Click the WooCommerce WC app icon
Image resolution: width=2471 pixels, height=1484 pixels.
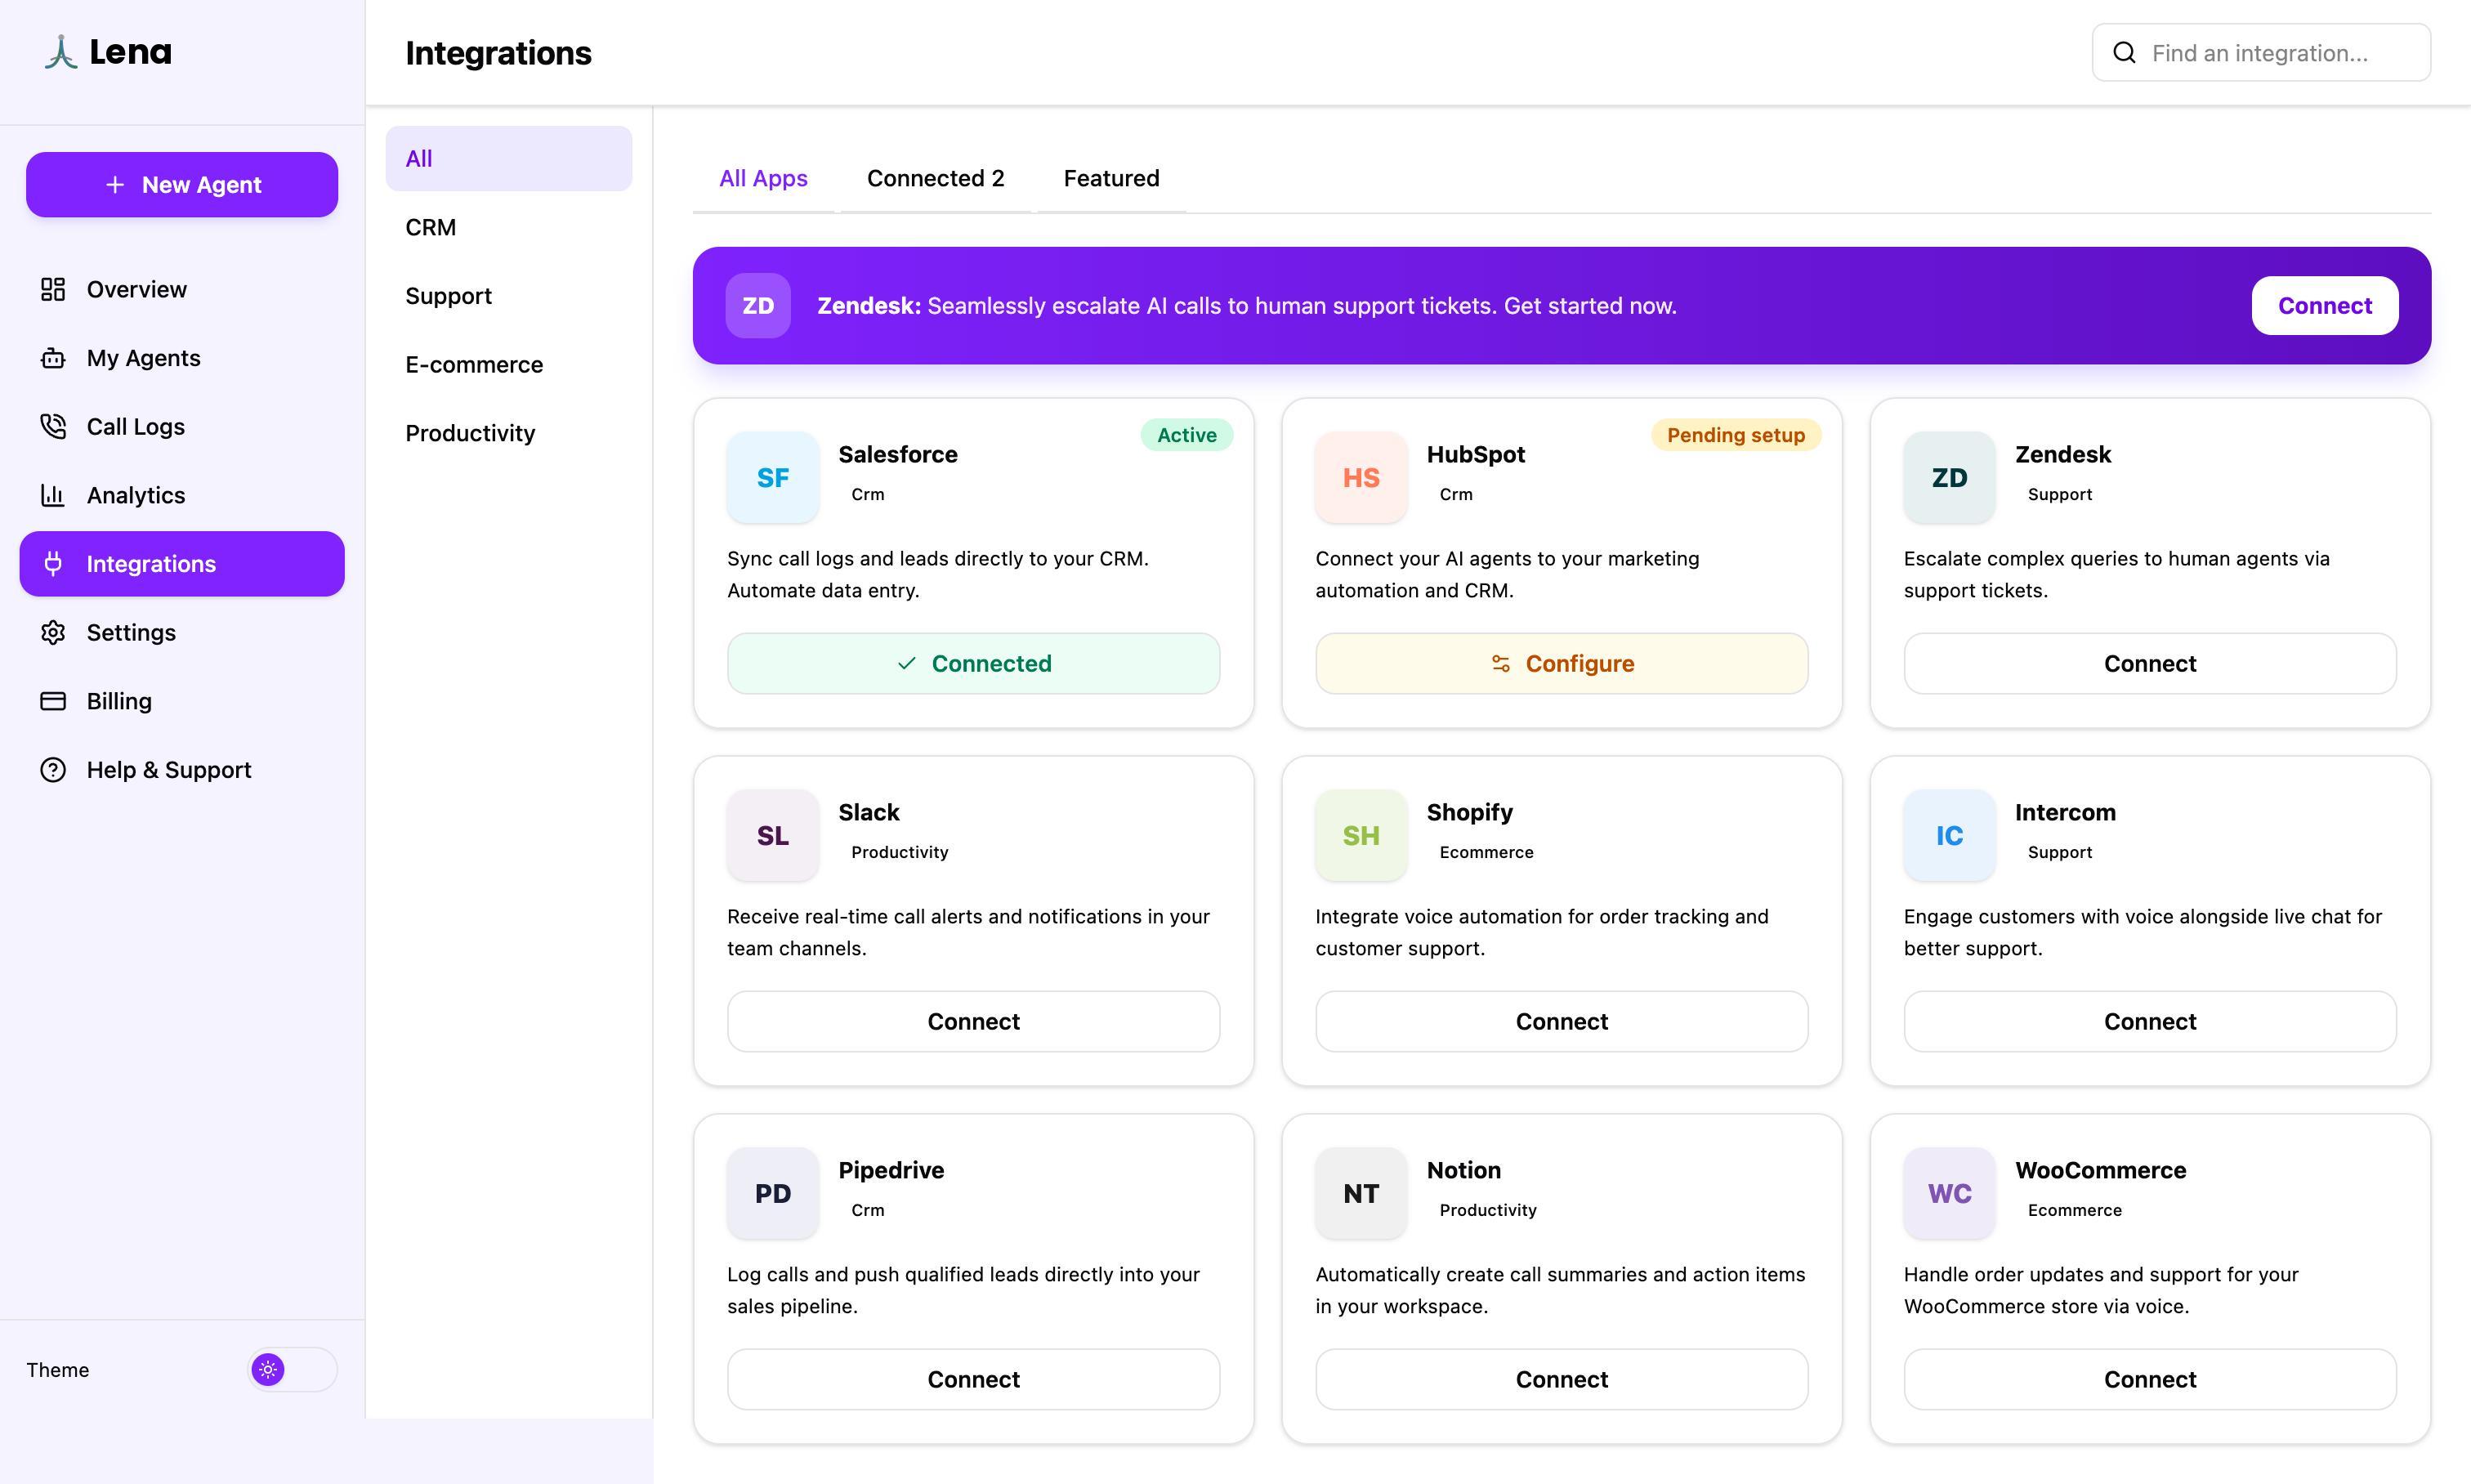point(1949,1193)
